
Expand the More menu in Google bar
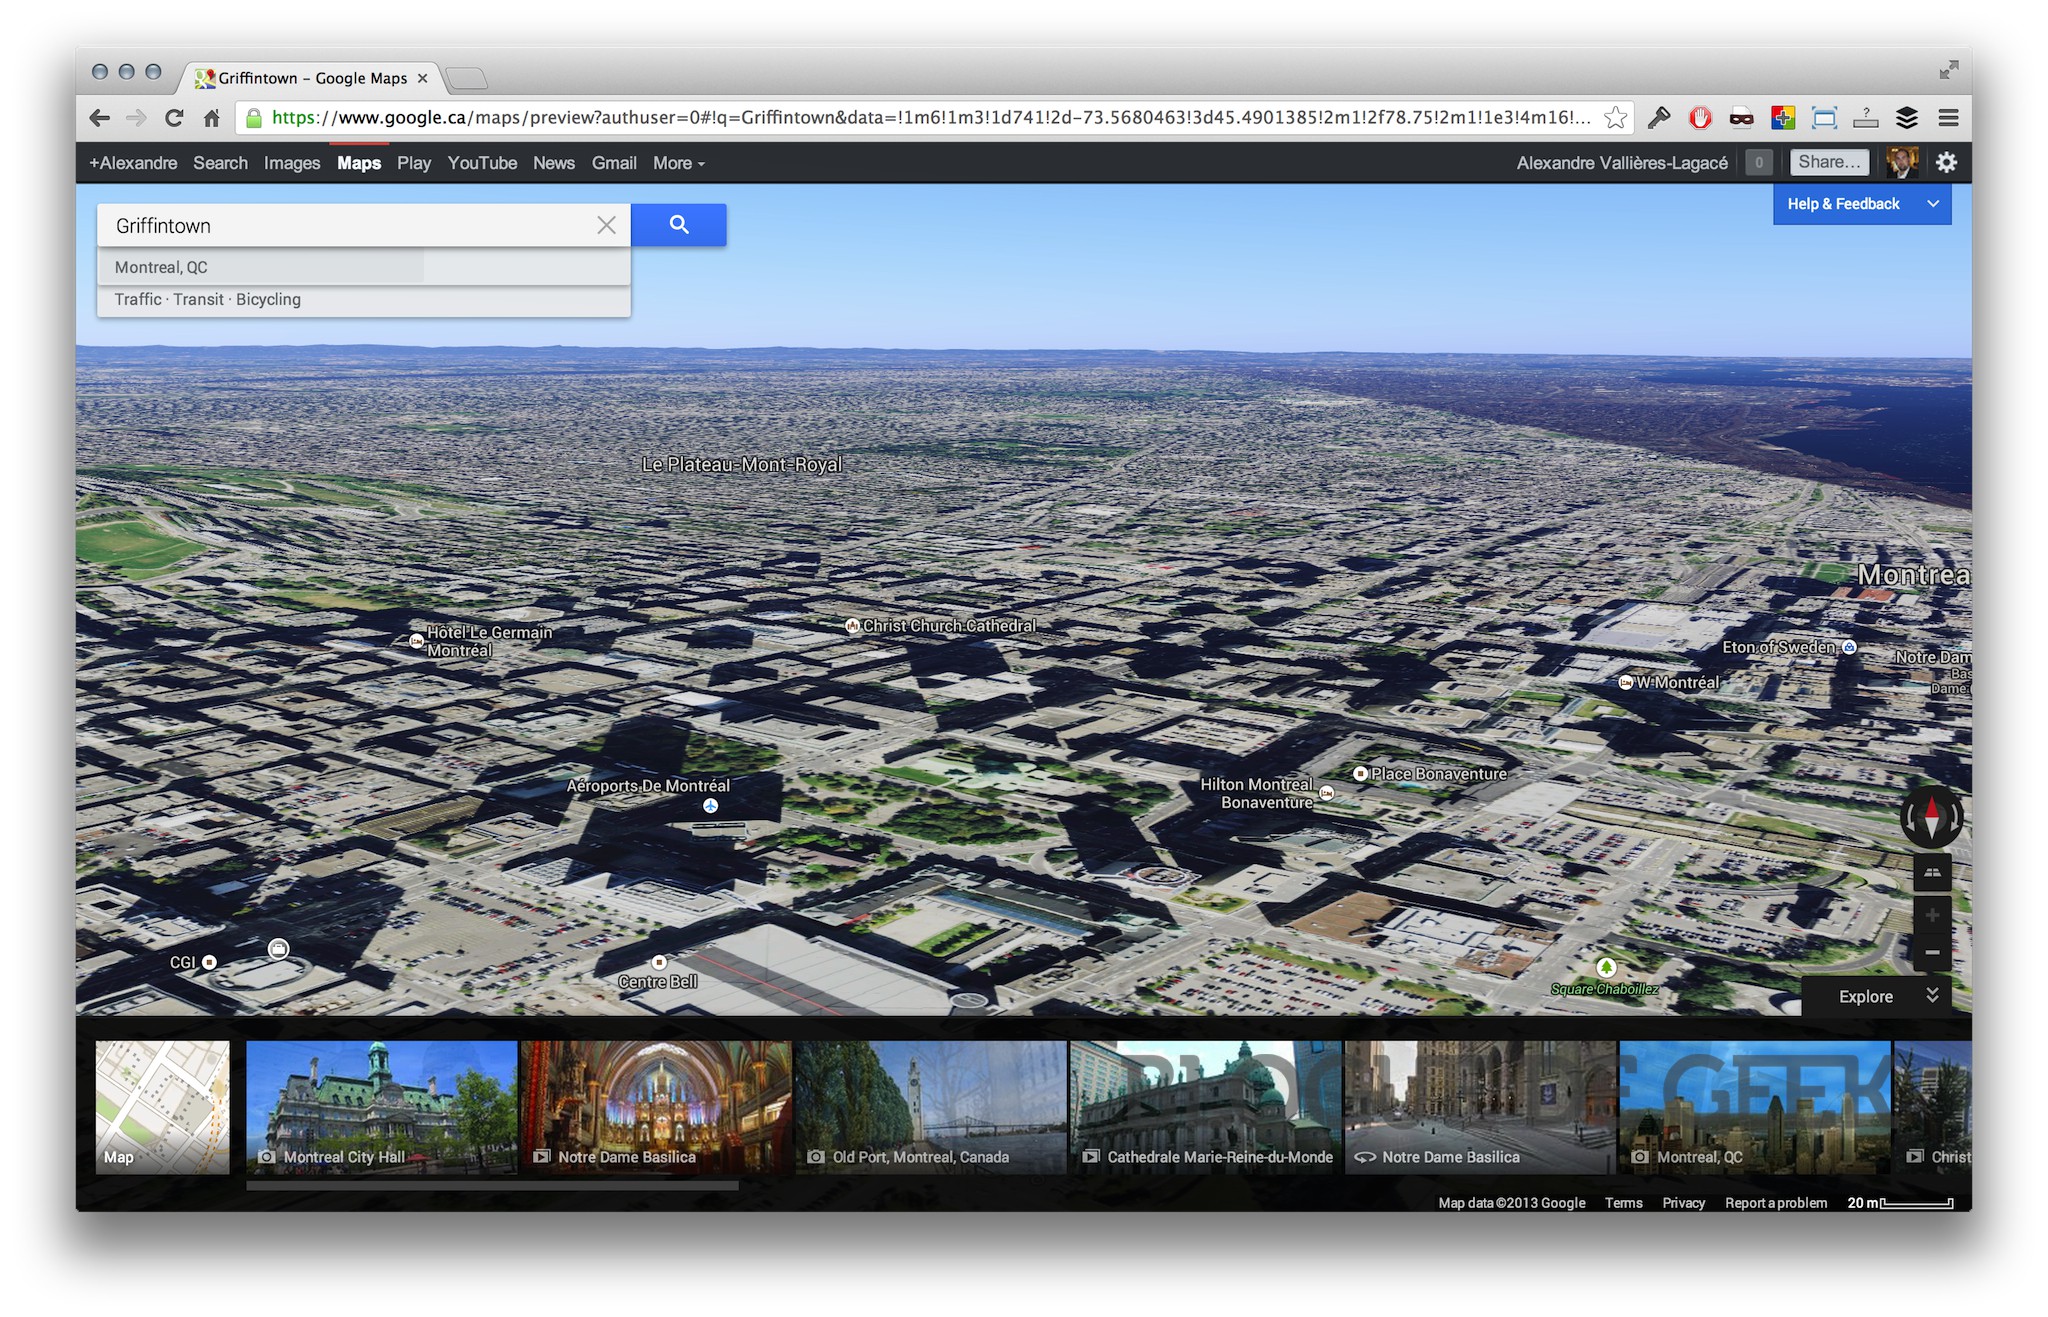tap(679, 163)
